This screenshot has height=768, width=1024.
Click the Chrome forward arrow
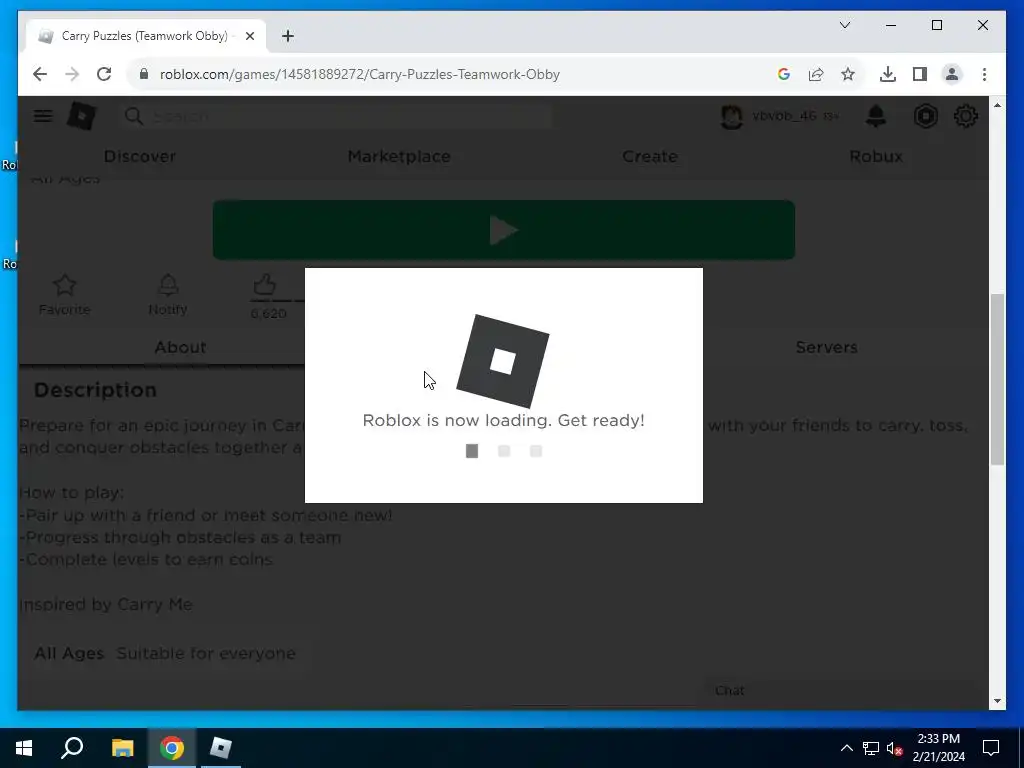[72, 74]
